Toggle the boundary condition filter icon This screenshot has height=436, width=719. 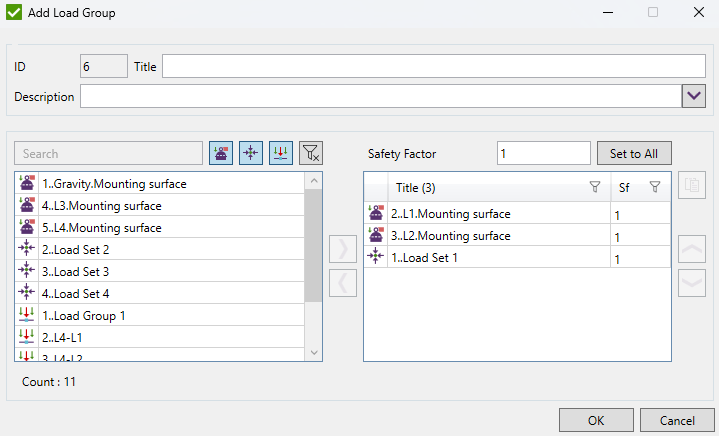point(221,153)
